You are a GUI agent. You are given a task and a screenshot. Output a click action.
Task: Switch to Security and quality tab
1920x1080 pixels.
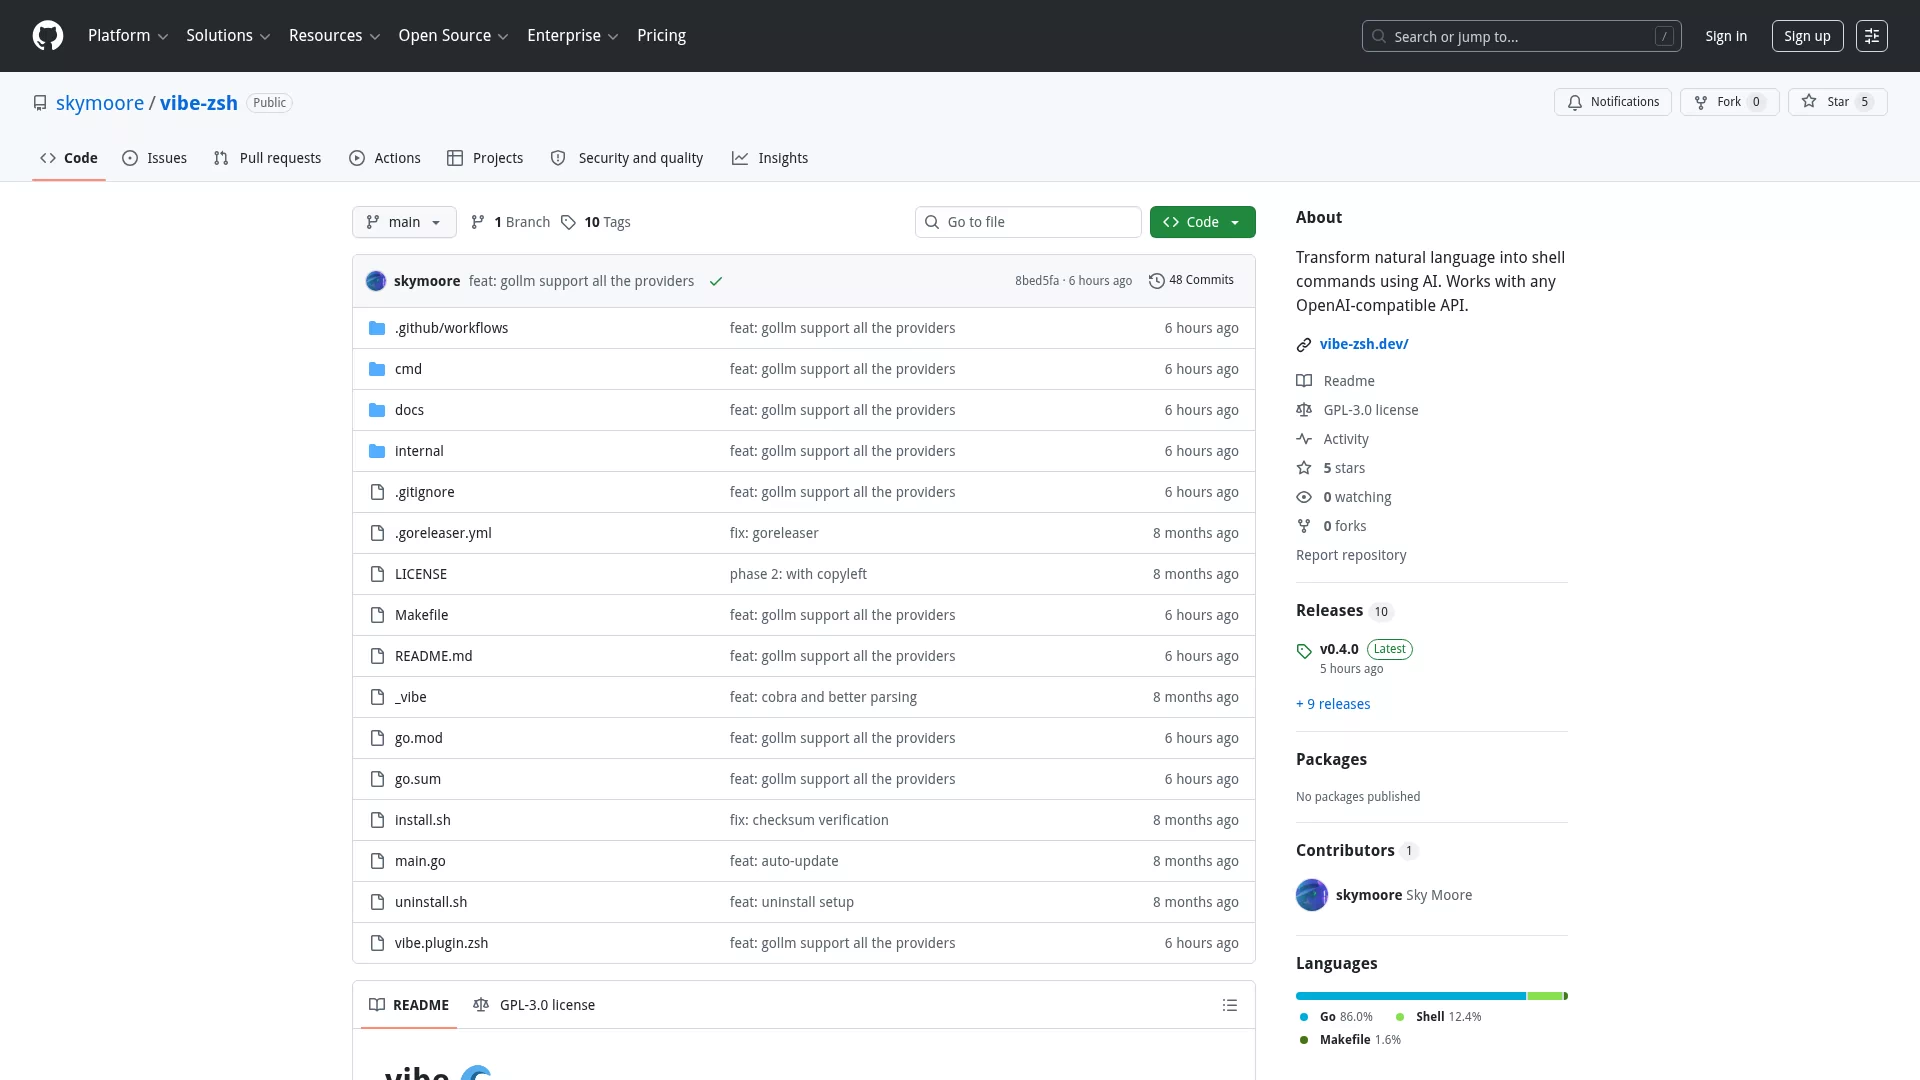click(627, 158)
